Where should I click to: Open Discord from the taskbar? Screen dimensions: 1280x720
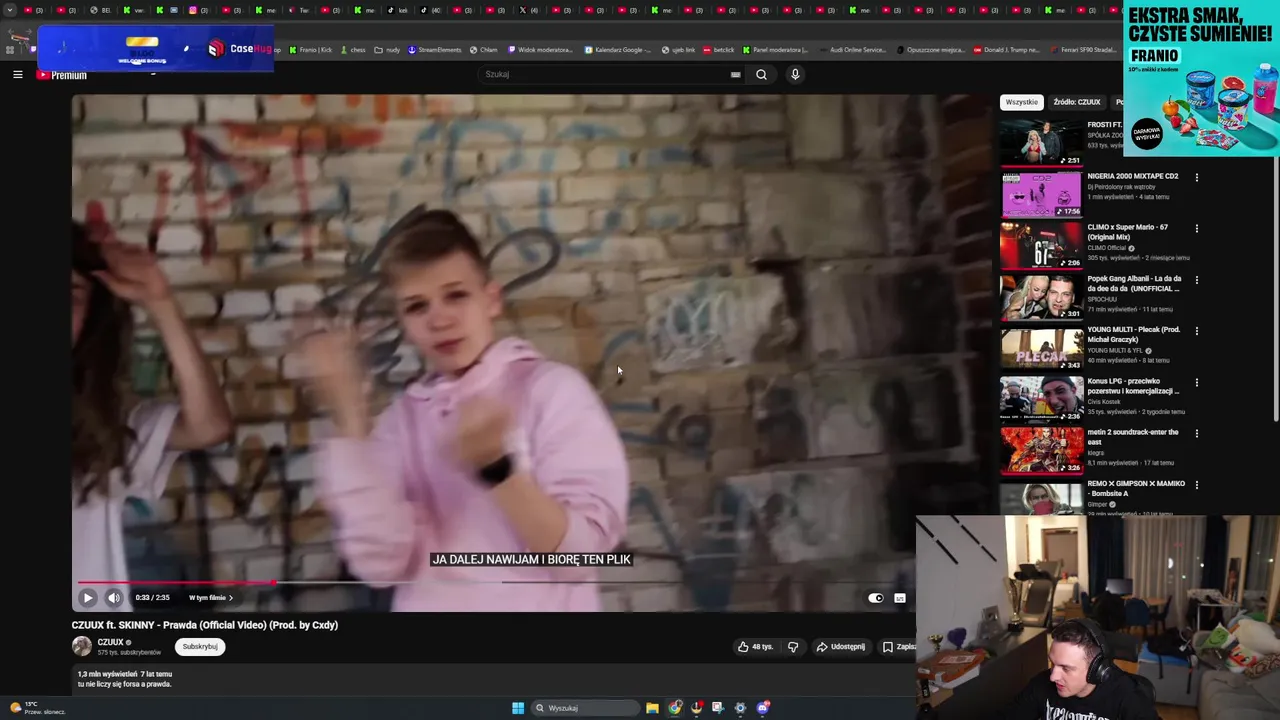763,708
